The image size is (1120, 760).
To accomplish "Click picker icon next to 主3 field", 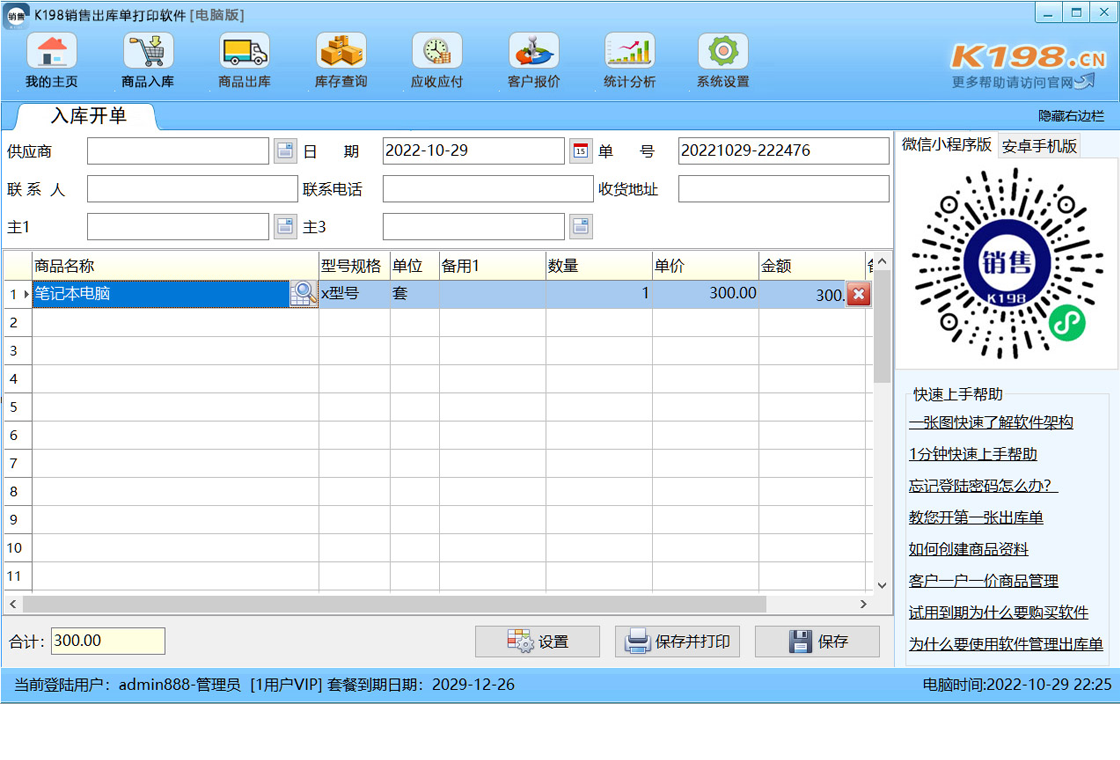I will pos(581,226).
